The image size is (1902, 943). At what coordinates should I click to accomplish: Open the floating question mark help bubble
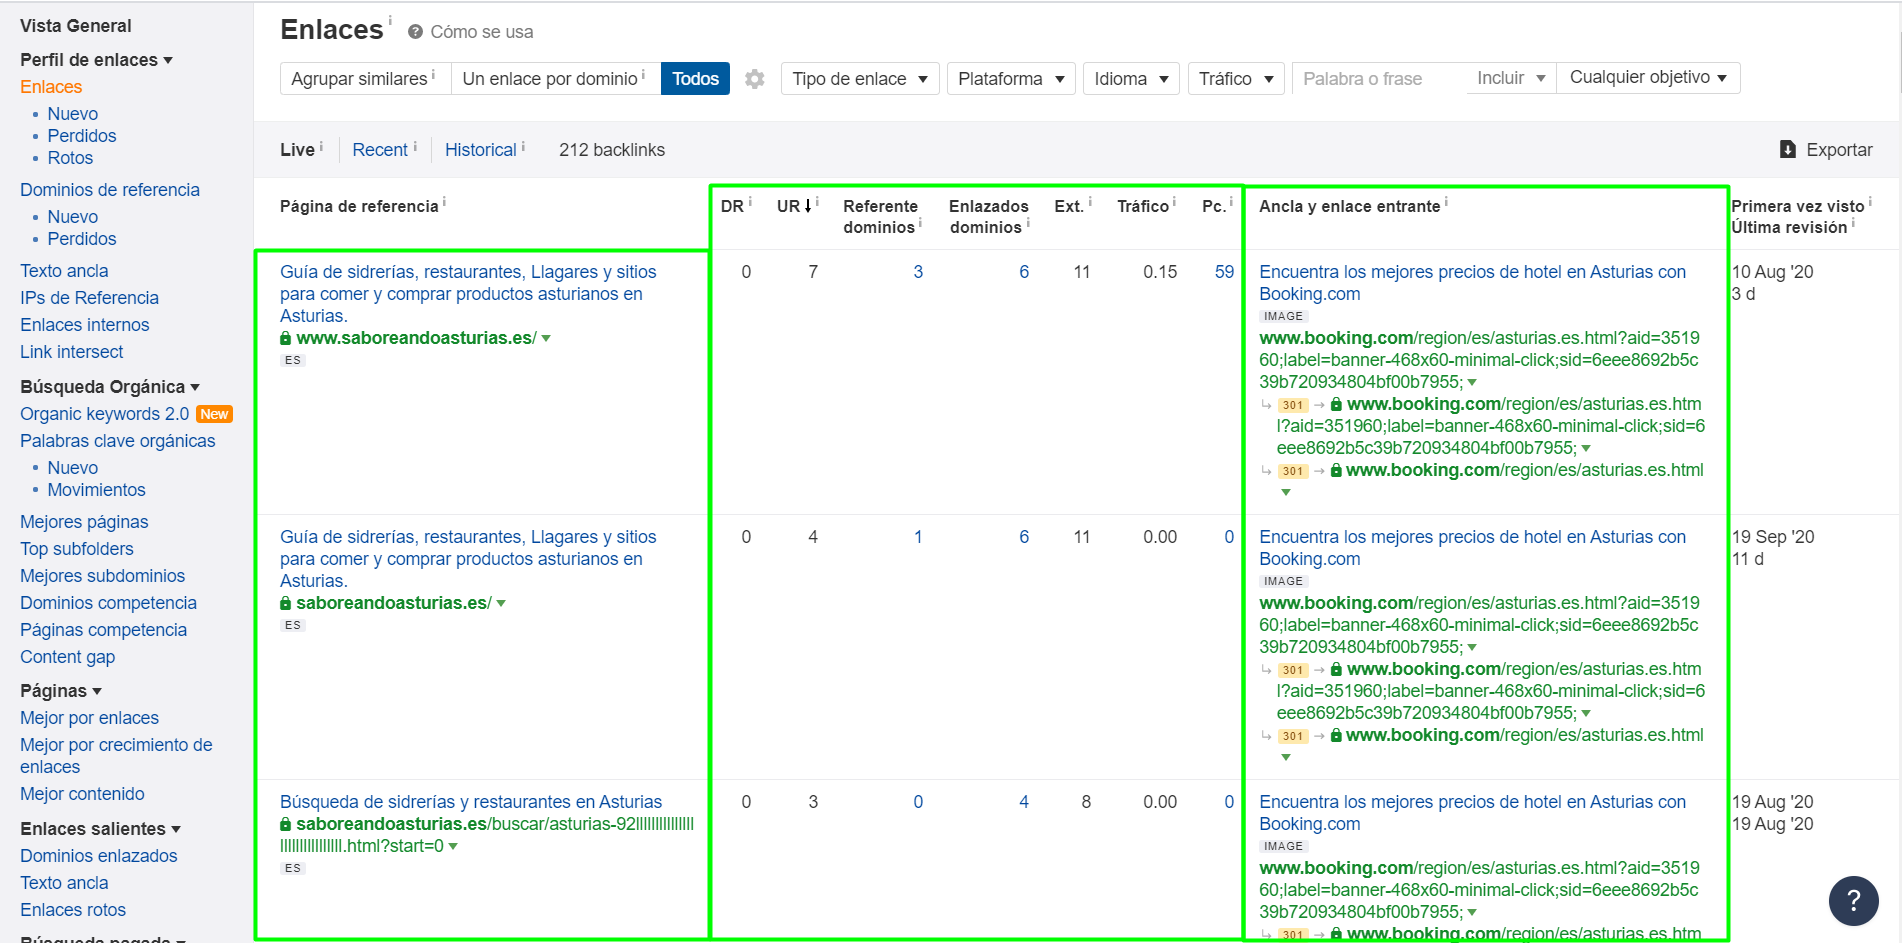tap(1853, 901)
